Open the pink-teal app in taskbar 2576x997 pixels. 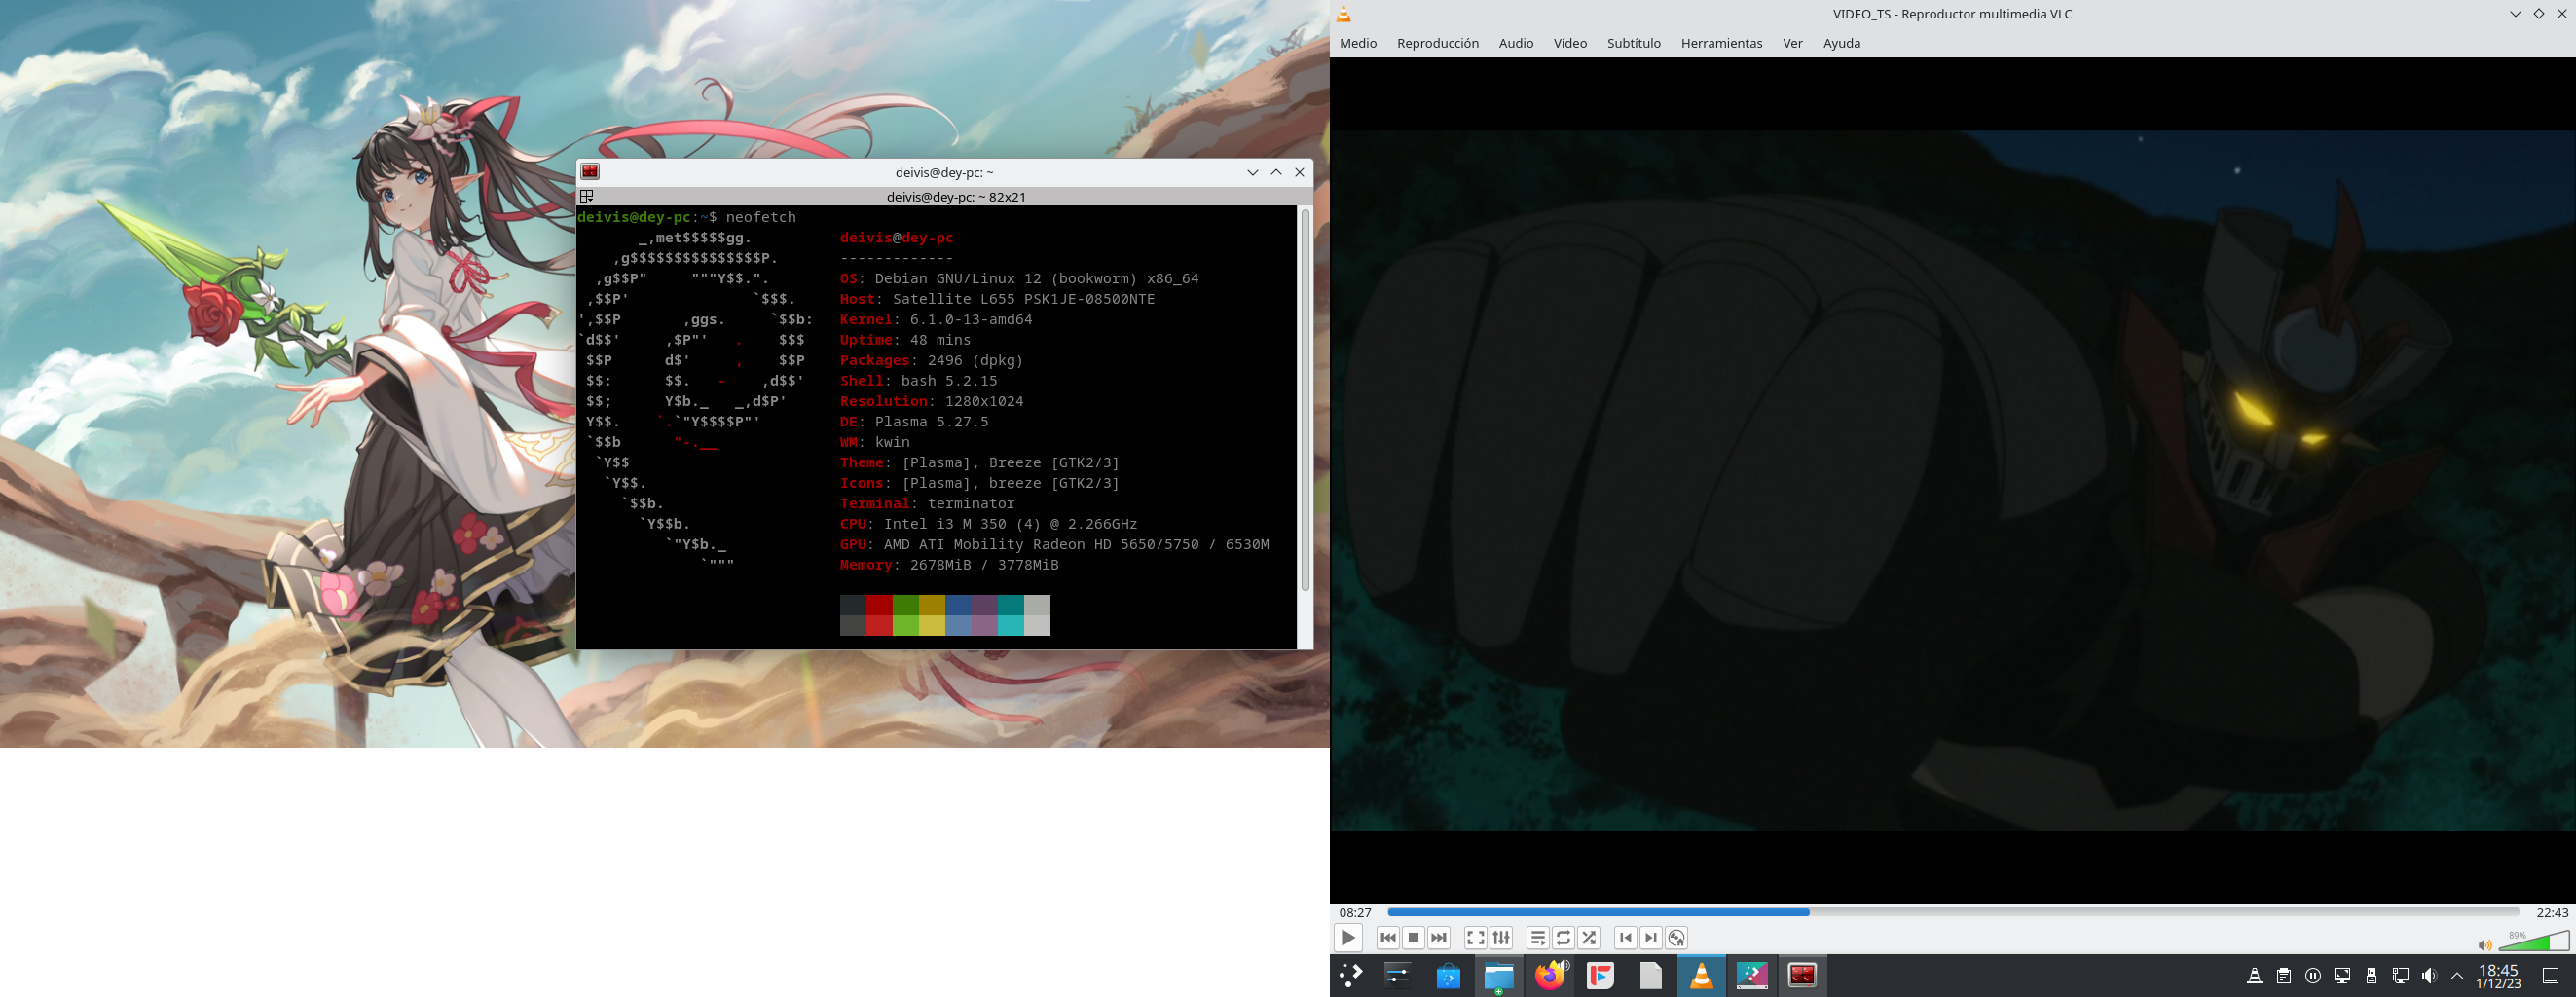click(1752, 975)
